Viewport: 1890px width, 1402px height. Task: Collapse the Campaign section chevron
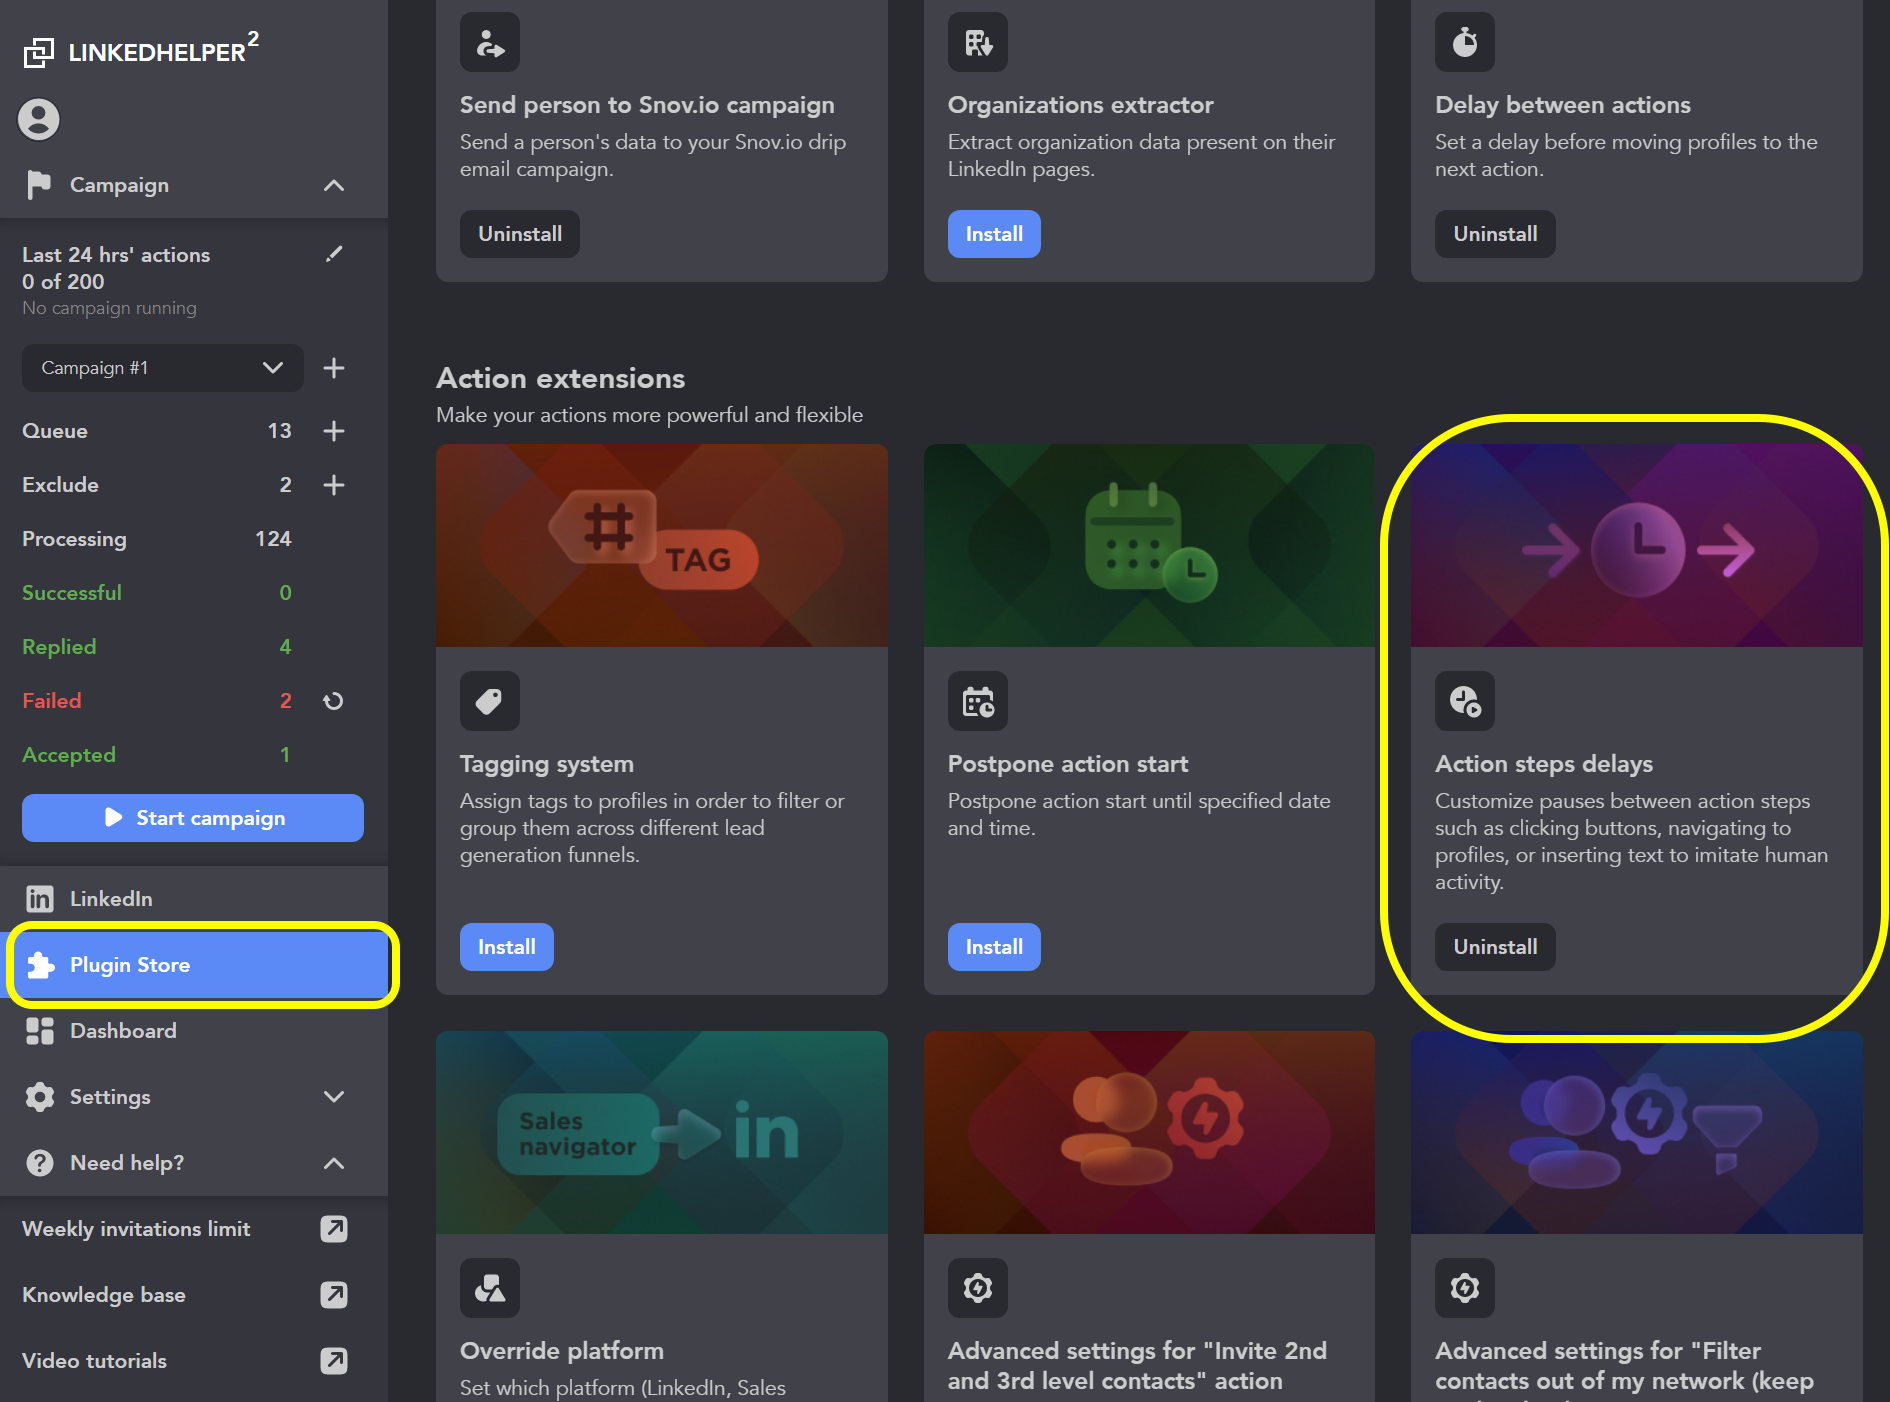(x=334, y=185)
